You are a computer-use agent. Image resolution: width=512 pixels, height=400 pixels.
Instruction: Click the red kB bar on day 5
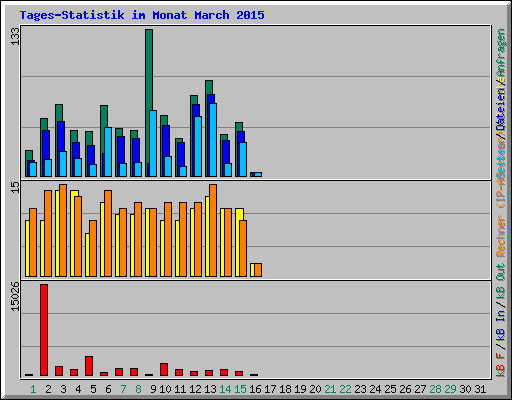coord(89,366)
